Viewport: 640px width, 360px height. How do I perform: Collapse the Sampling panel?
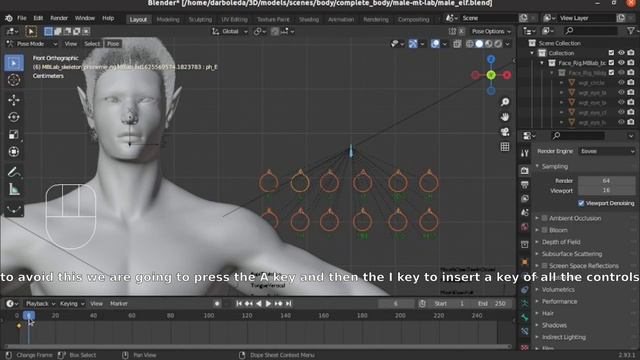[x=554, y=167]
